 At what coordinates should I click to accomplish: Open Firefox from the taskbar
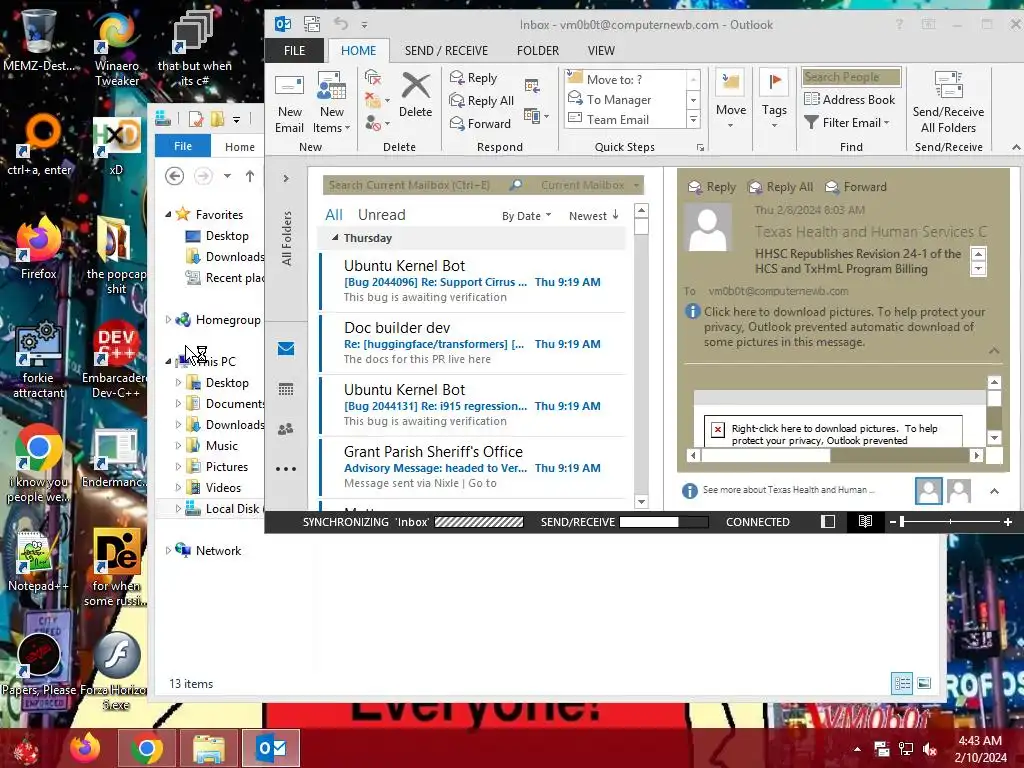click(86, 748)
